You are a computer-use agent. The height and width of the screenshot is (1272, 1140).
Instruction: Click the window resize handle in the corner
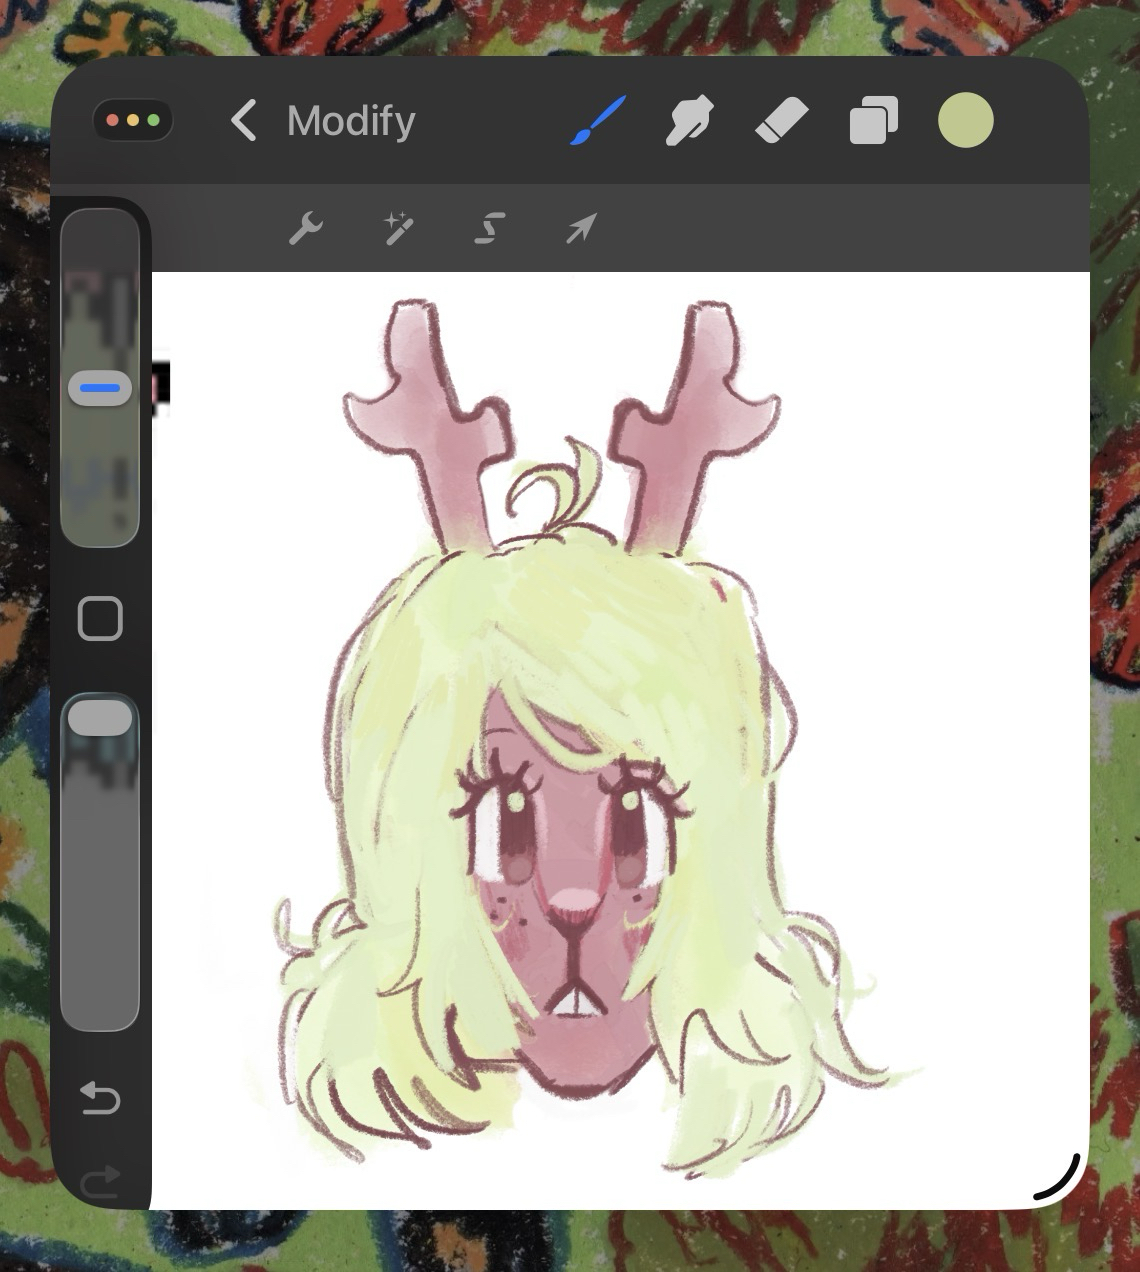(x=1058, y=1178)
